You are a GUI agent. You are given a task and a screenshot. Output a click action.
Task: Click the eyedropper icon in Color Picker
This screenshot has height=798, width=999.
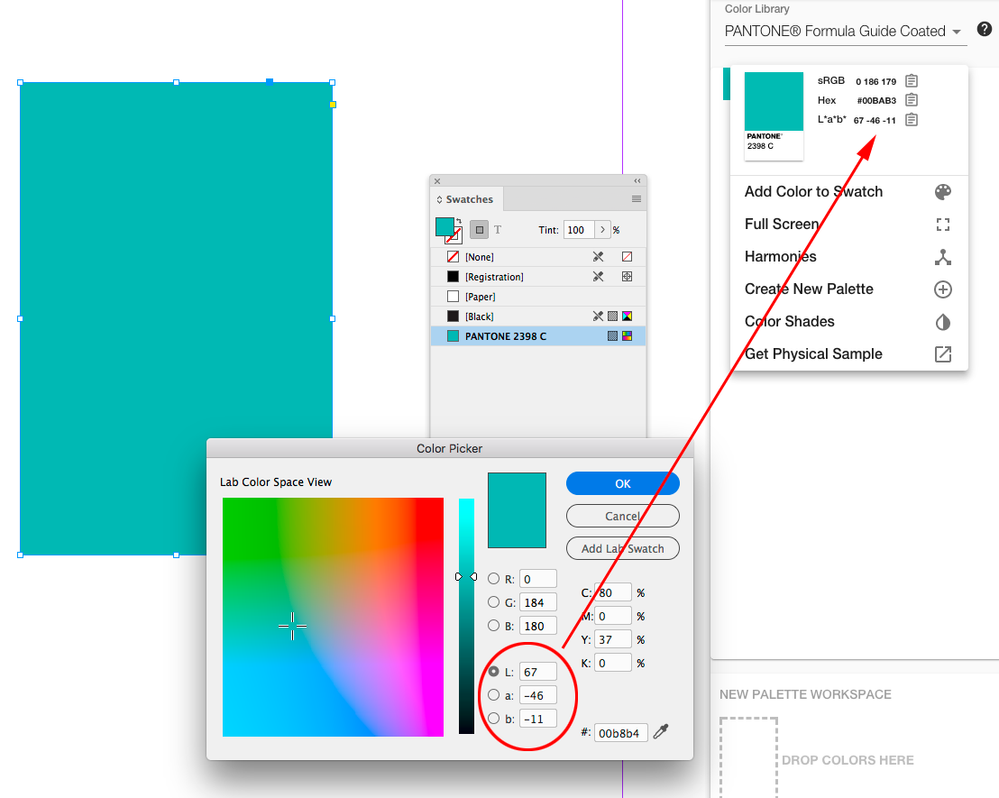[x=661, y=732]
